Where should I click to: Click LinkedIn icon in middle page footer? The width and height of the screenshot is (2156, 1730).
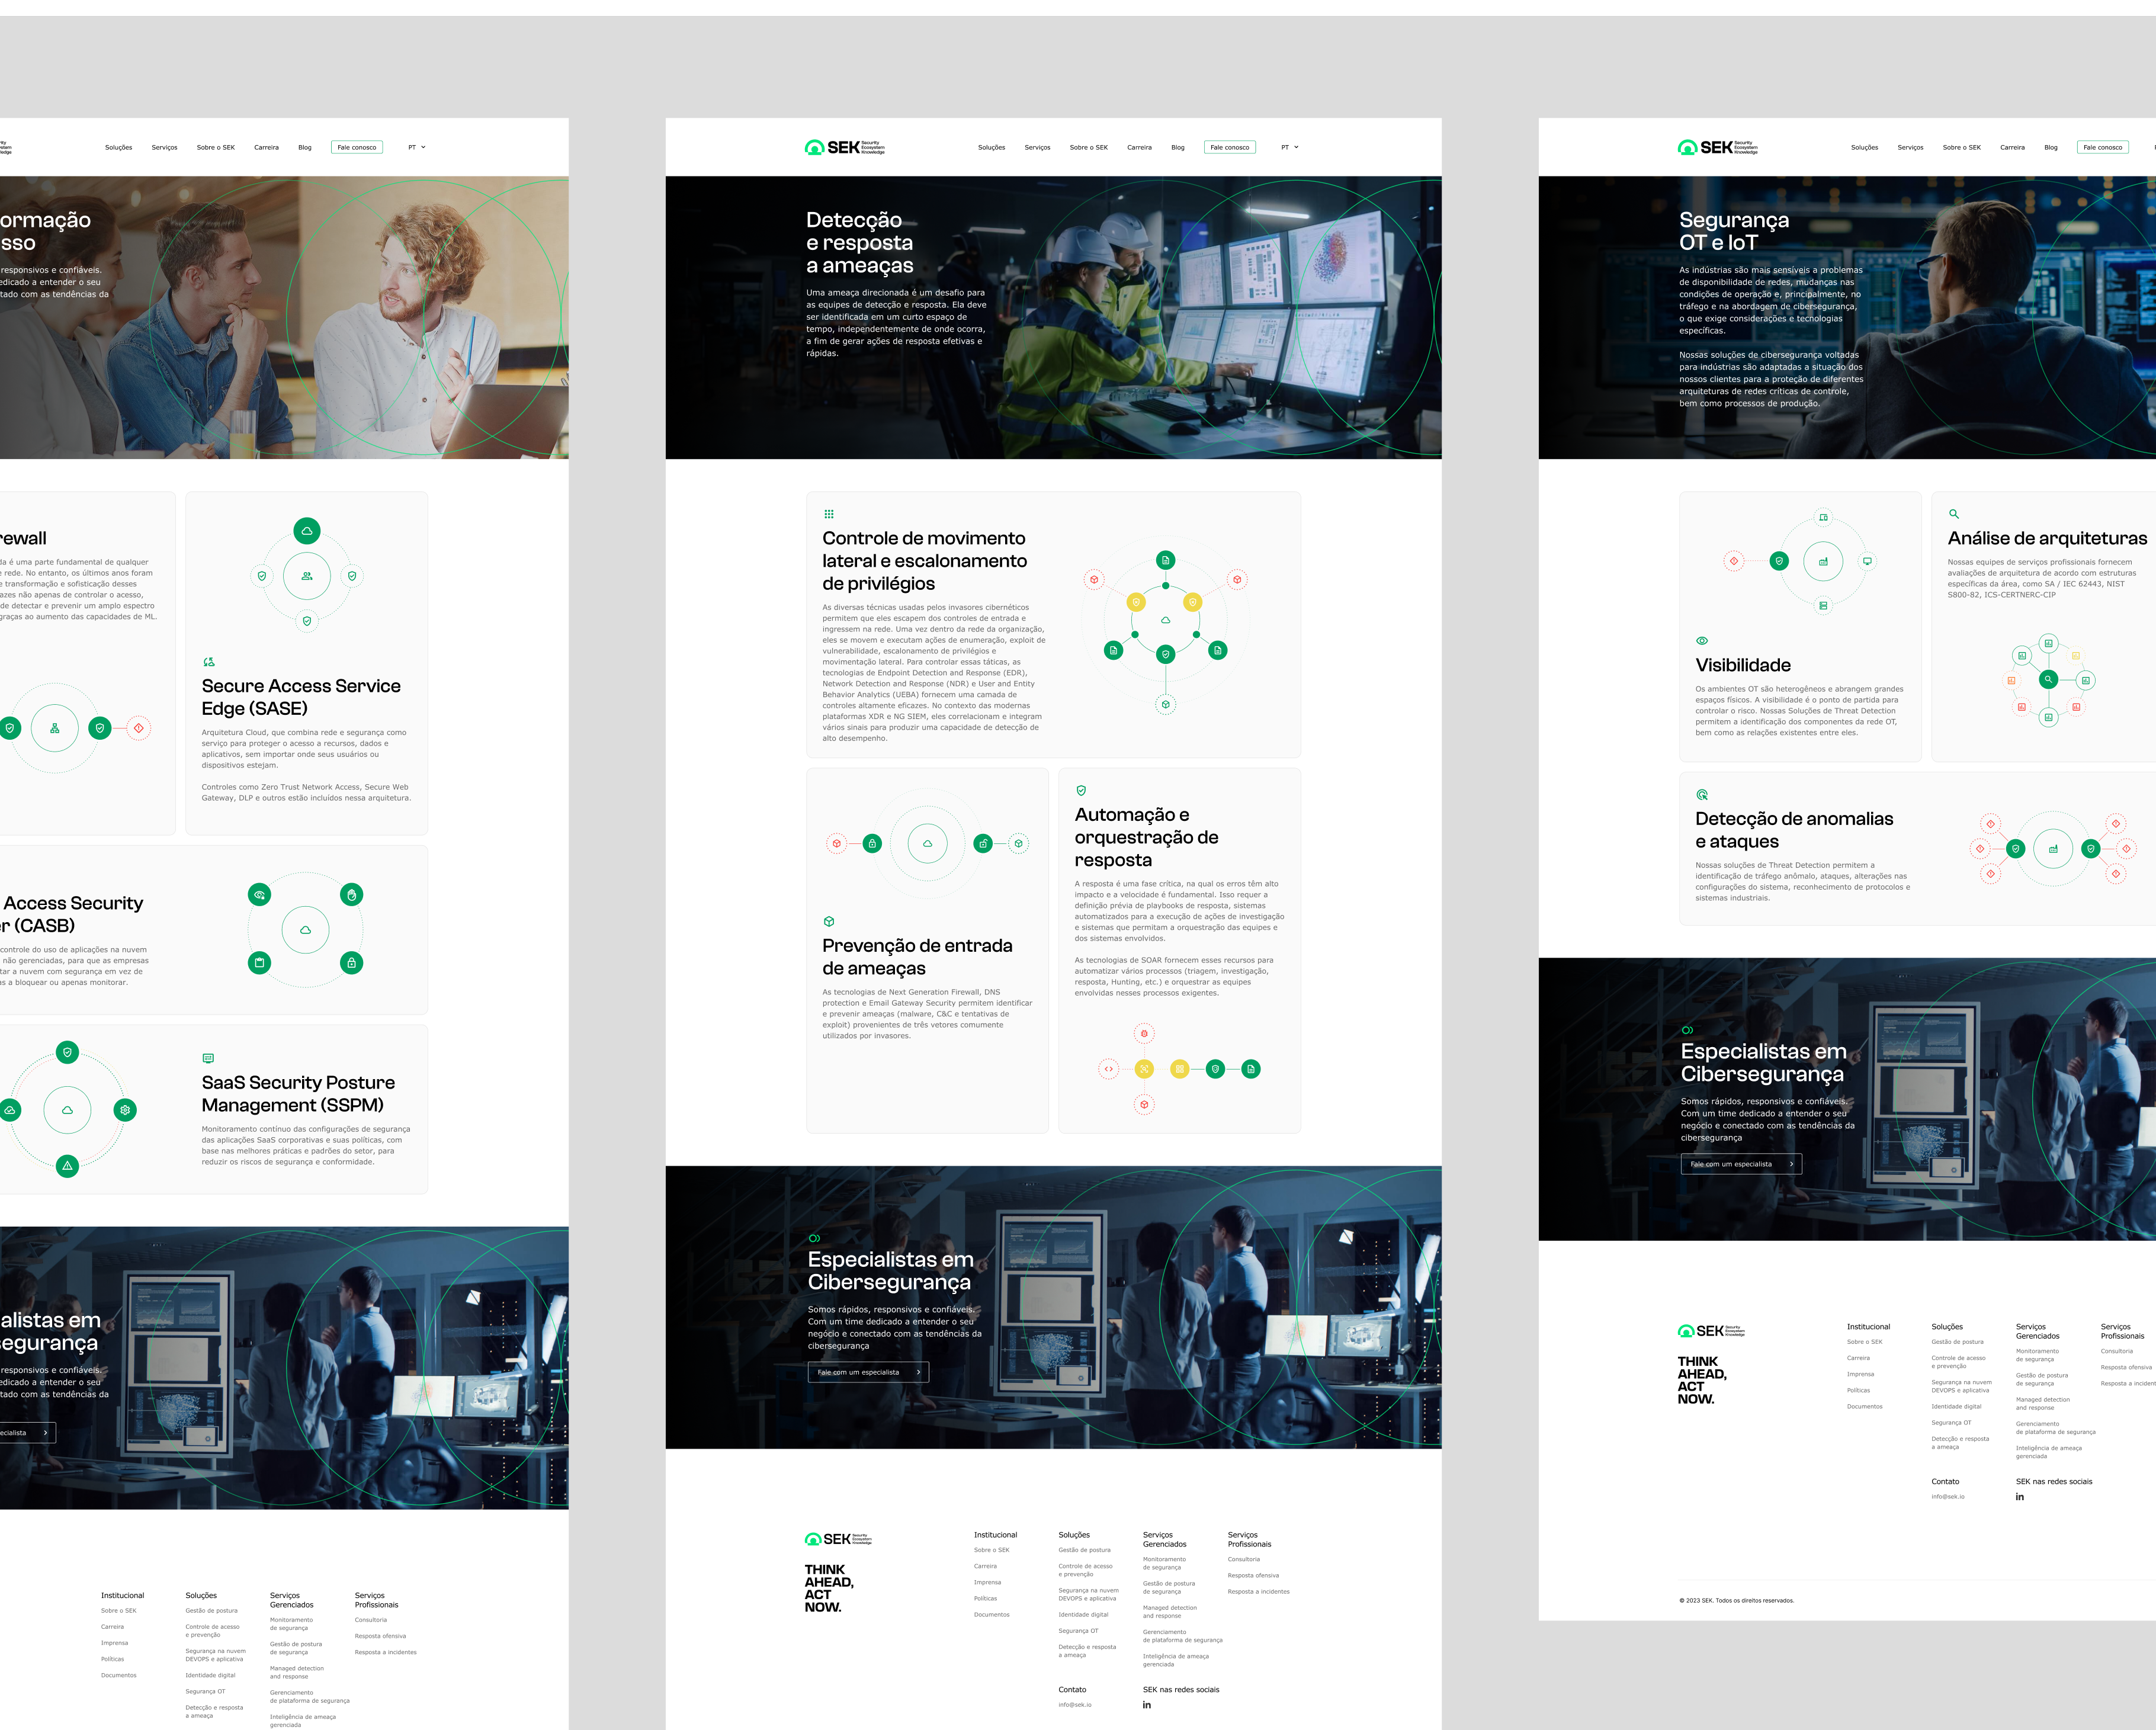1146,1705
